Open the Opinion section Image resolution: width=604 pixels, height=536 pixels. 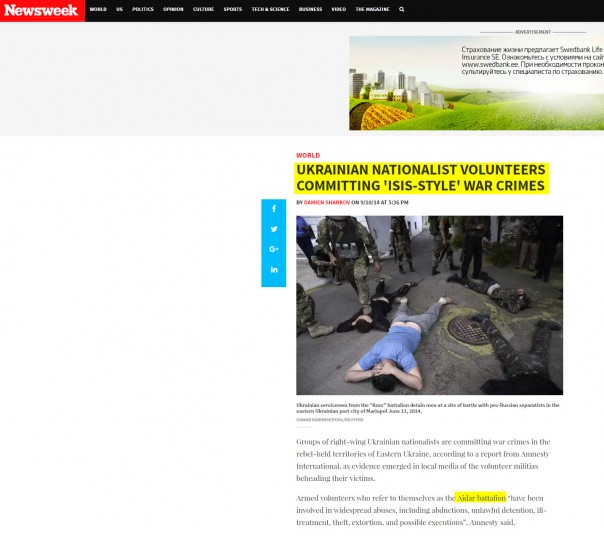tap(173, 9)
